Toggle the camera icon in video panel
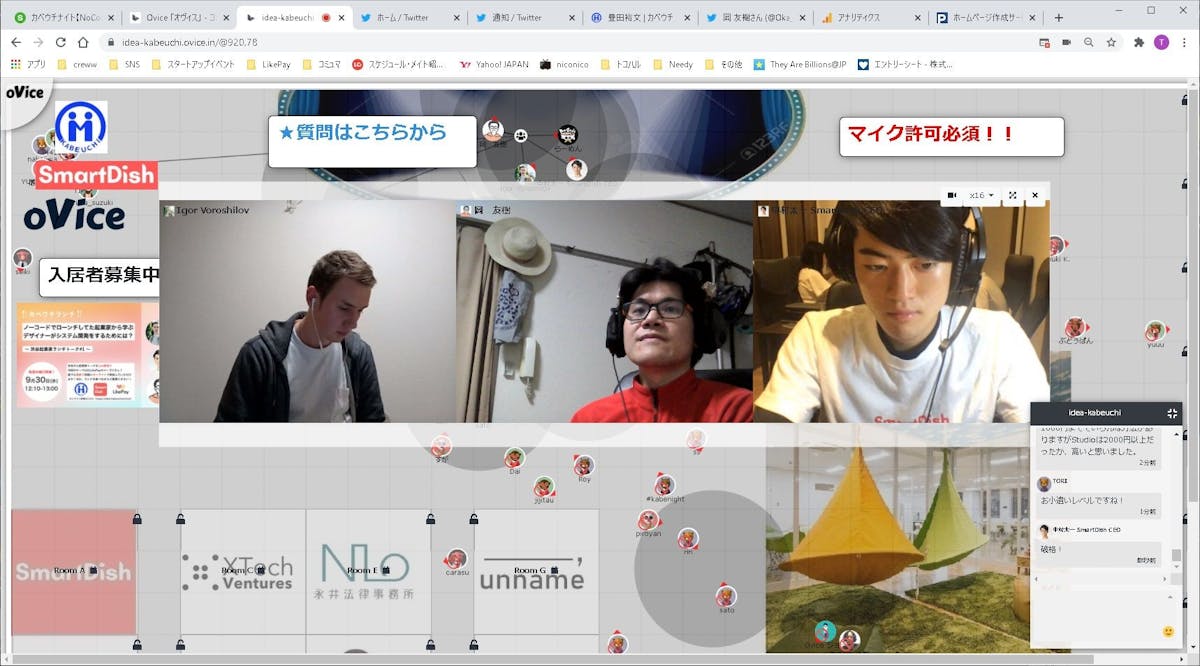 (x=952, y=195)
